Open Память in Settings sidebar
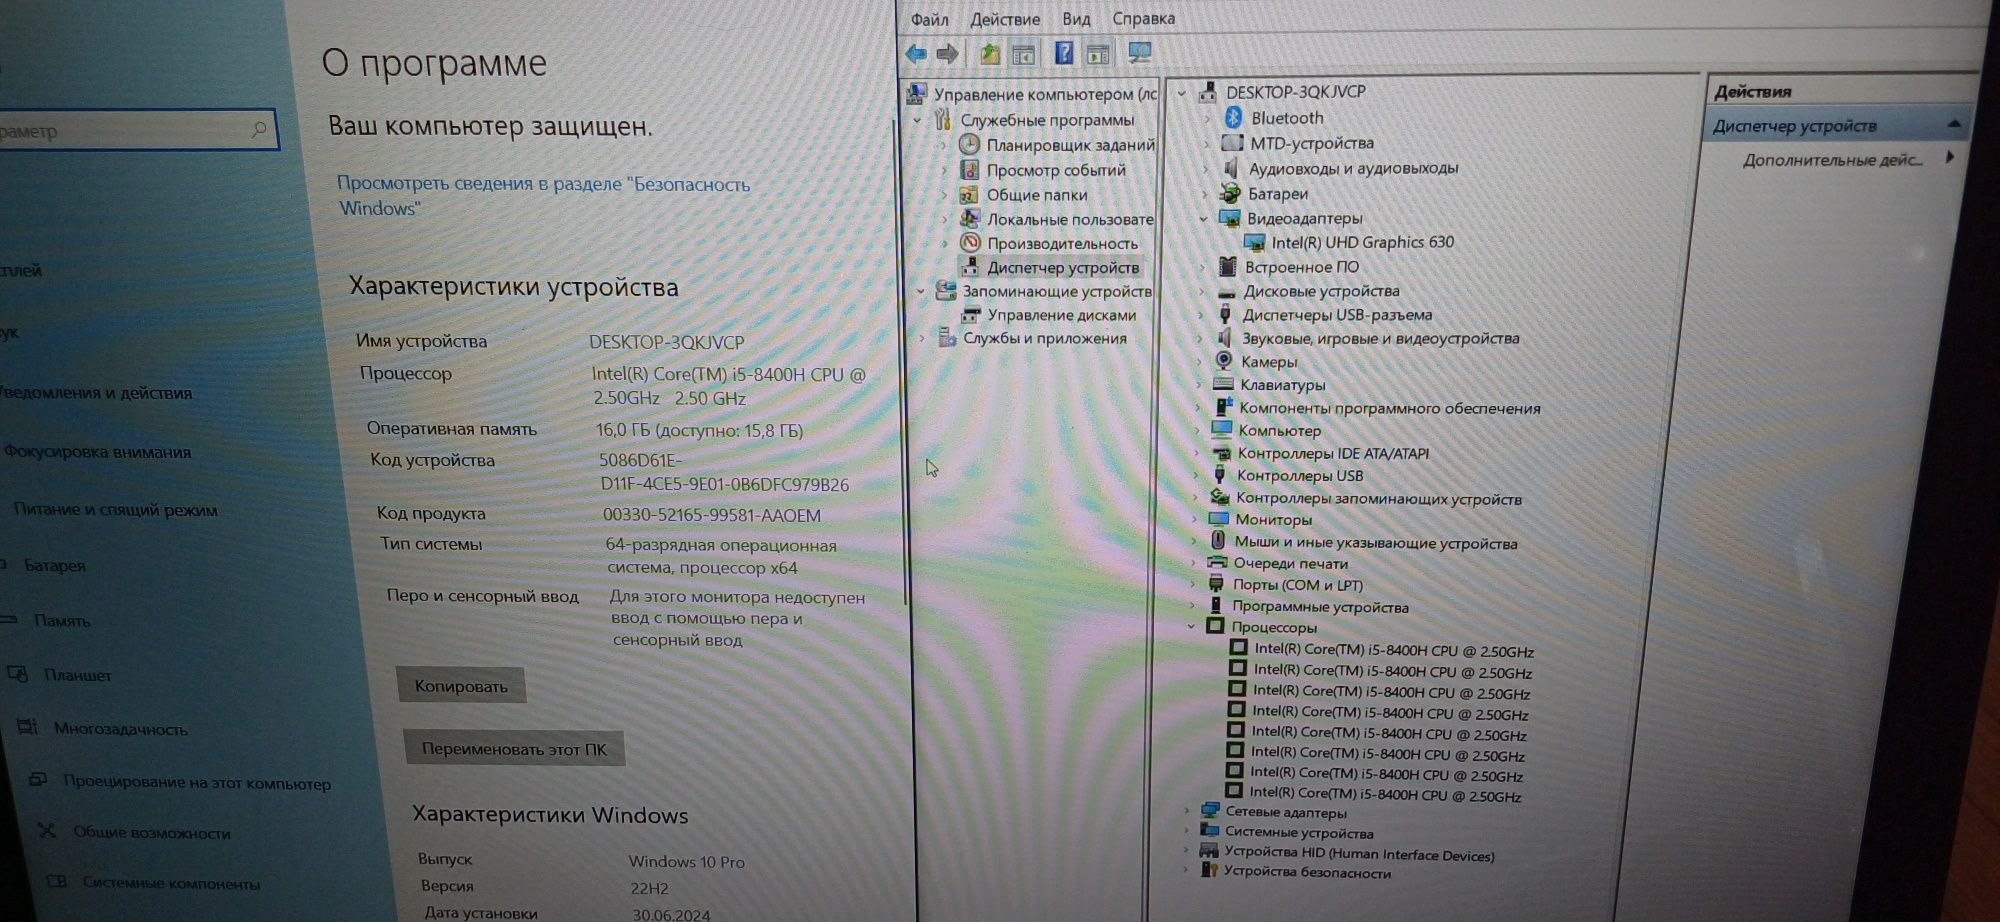Screen dimensions: 2000x922 pyautogui.click(x=62, y=620)
